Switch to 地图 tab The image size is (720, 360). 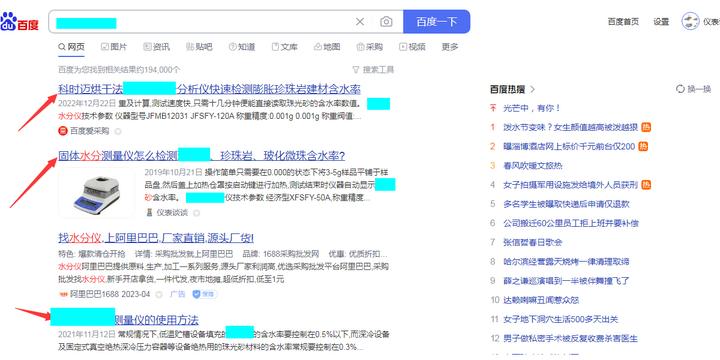pos(327,47)
